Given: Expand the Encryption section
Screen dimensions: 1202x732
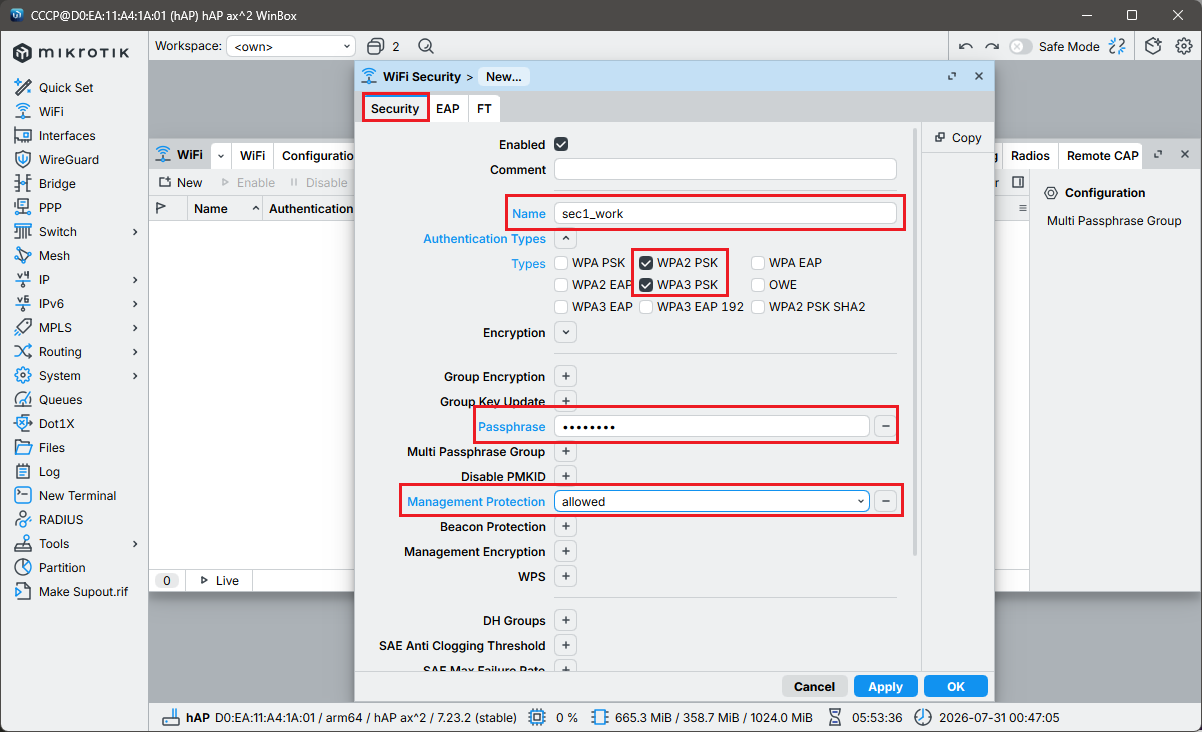Looking at the screenshot, I should (565, 332).
